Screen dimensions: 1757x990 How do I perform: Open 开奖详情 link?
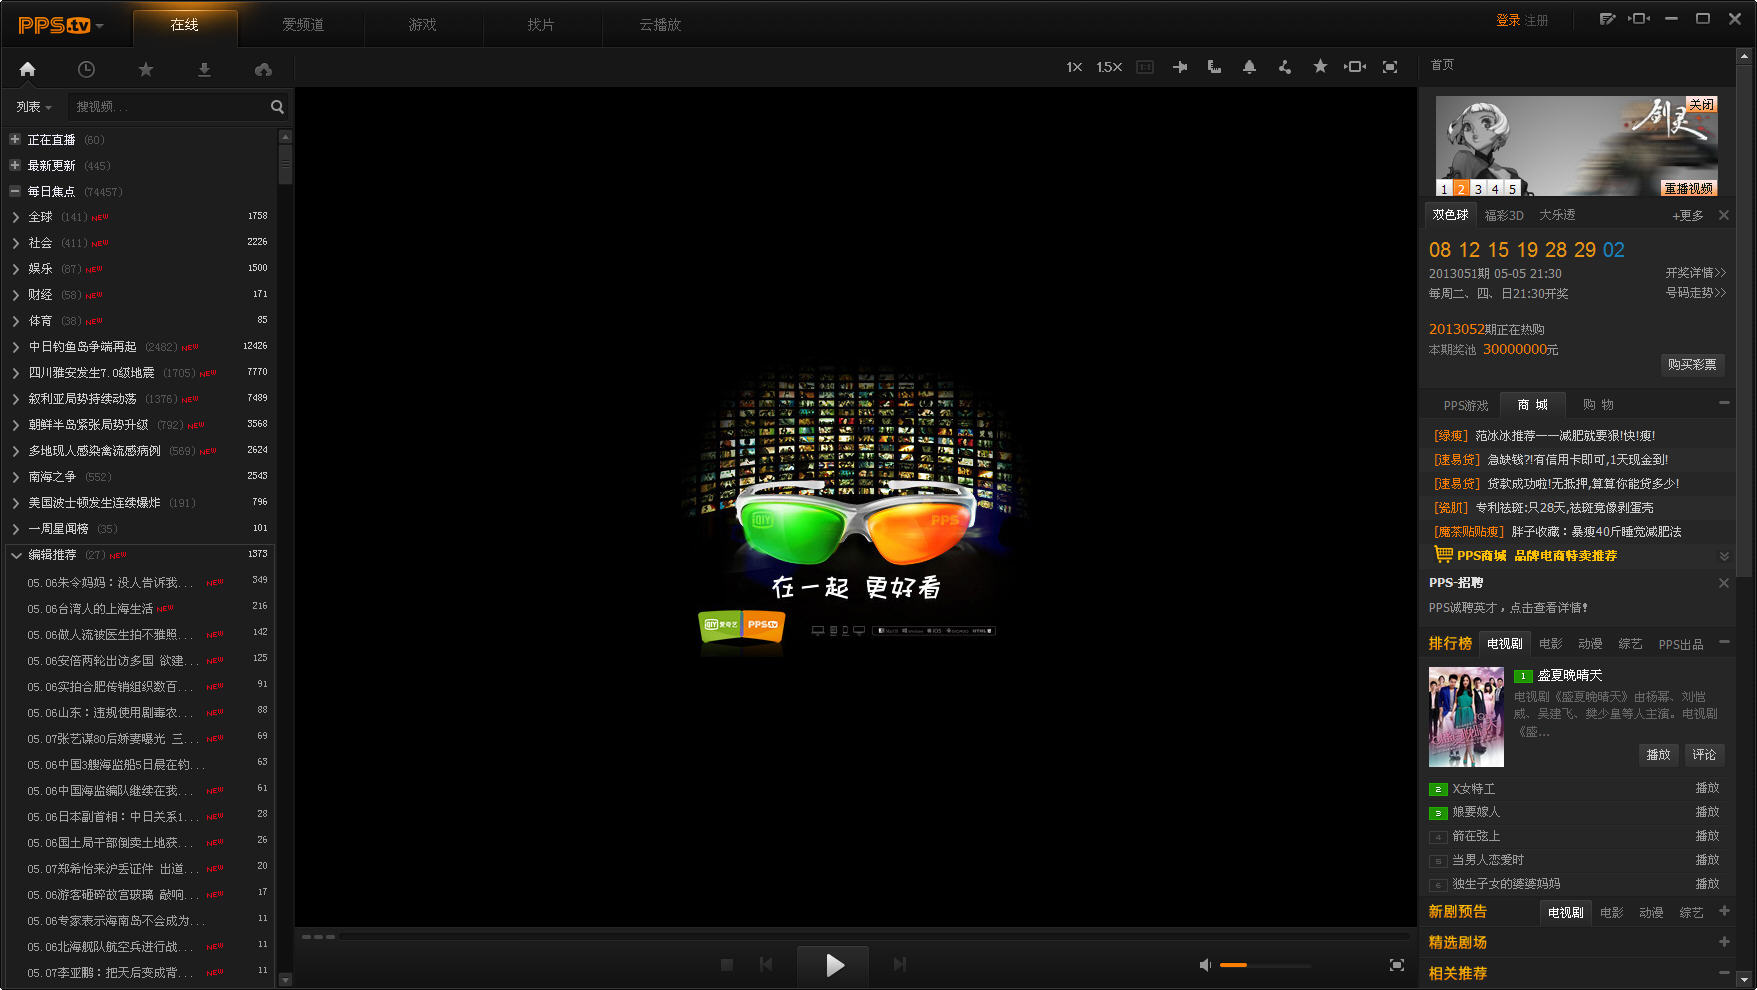tap(1695, 273)
